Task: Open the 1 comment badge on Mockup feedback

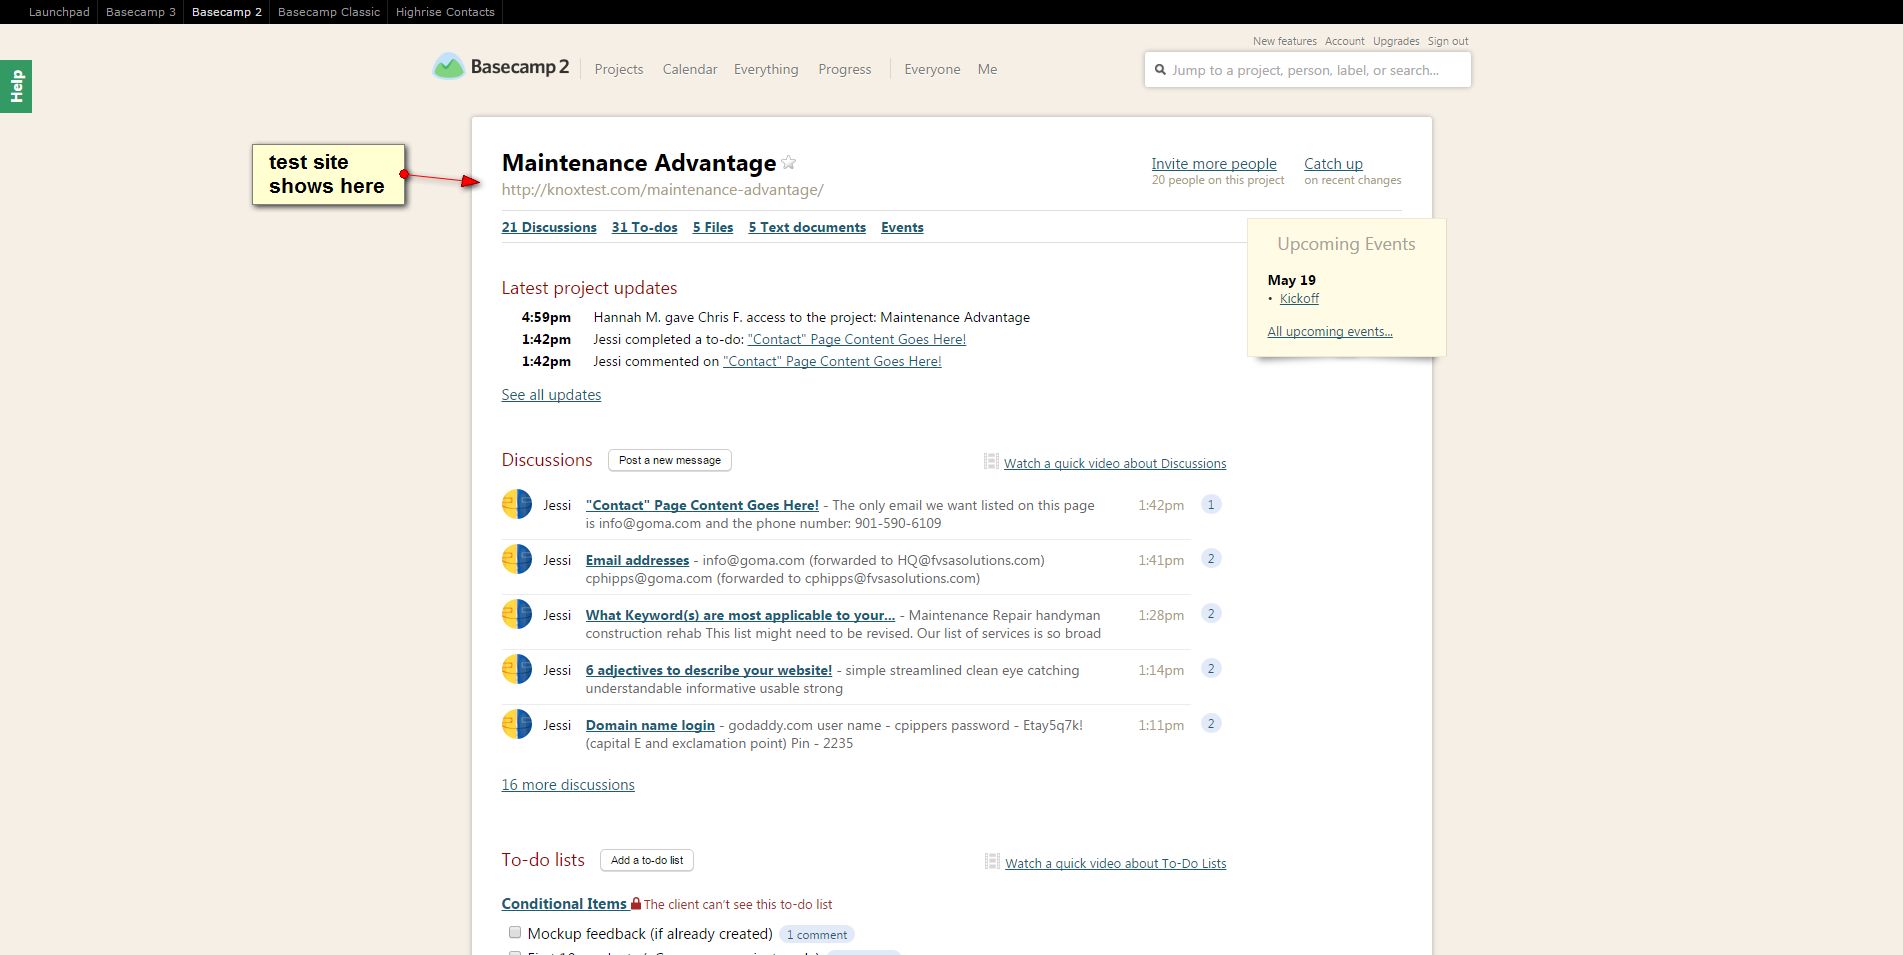Action: tap(817, 935)
